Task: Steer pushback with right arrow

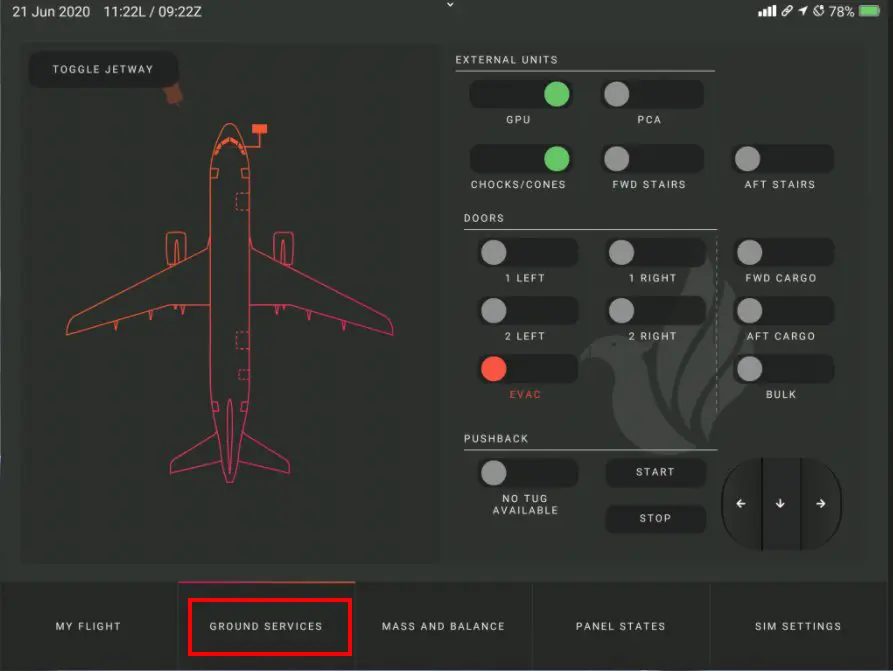Action: pos(821,504)
